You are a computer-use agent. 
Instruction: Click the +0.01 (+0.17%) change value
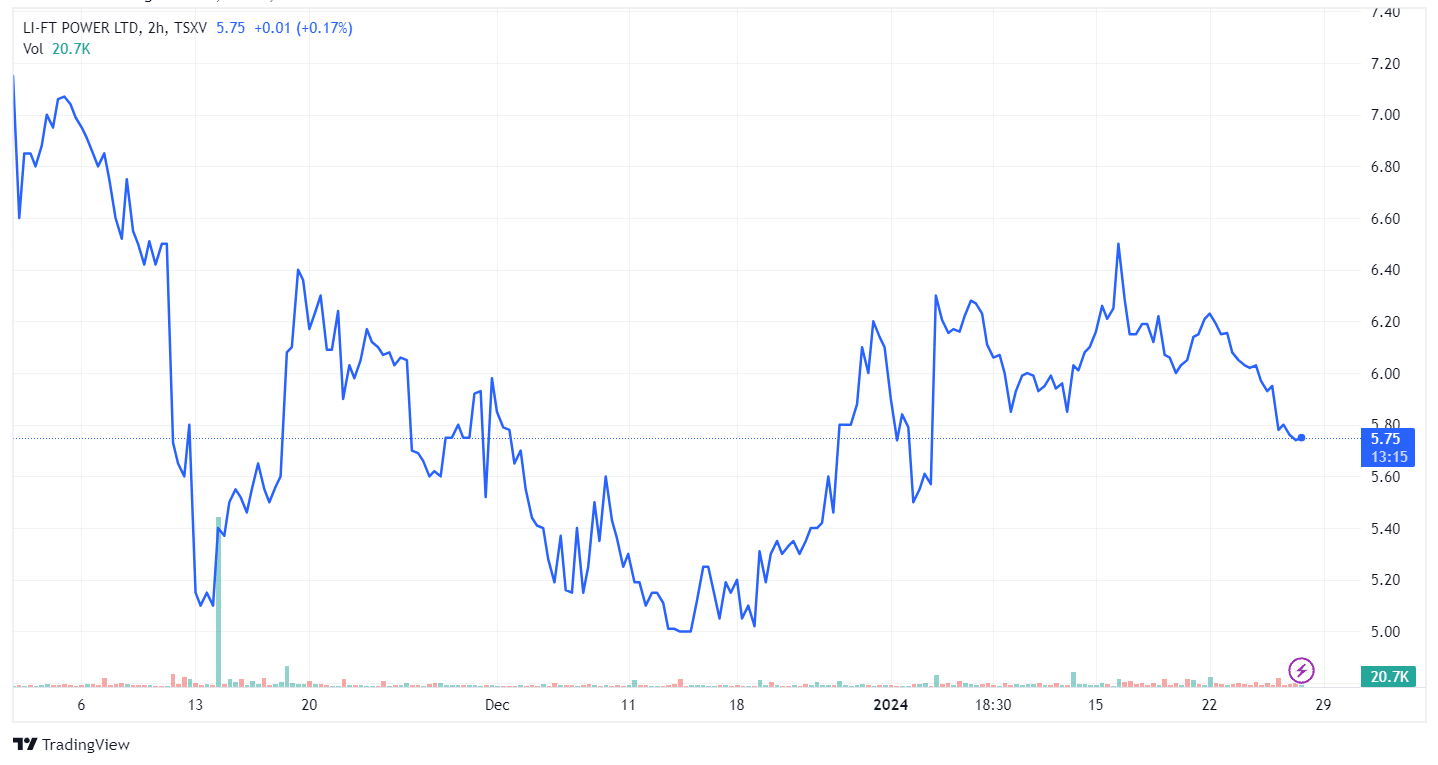[303, 28]
